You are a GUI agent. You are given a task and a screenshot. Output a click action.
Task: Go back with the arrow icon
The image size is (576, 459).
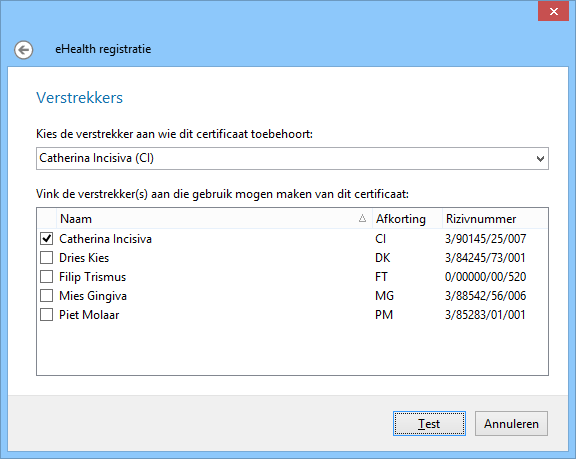24,50
